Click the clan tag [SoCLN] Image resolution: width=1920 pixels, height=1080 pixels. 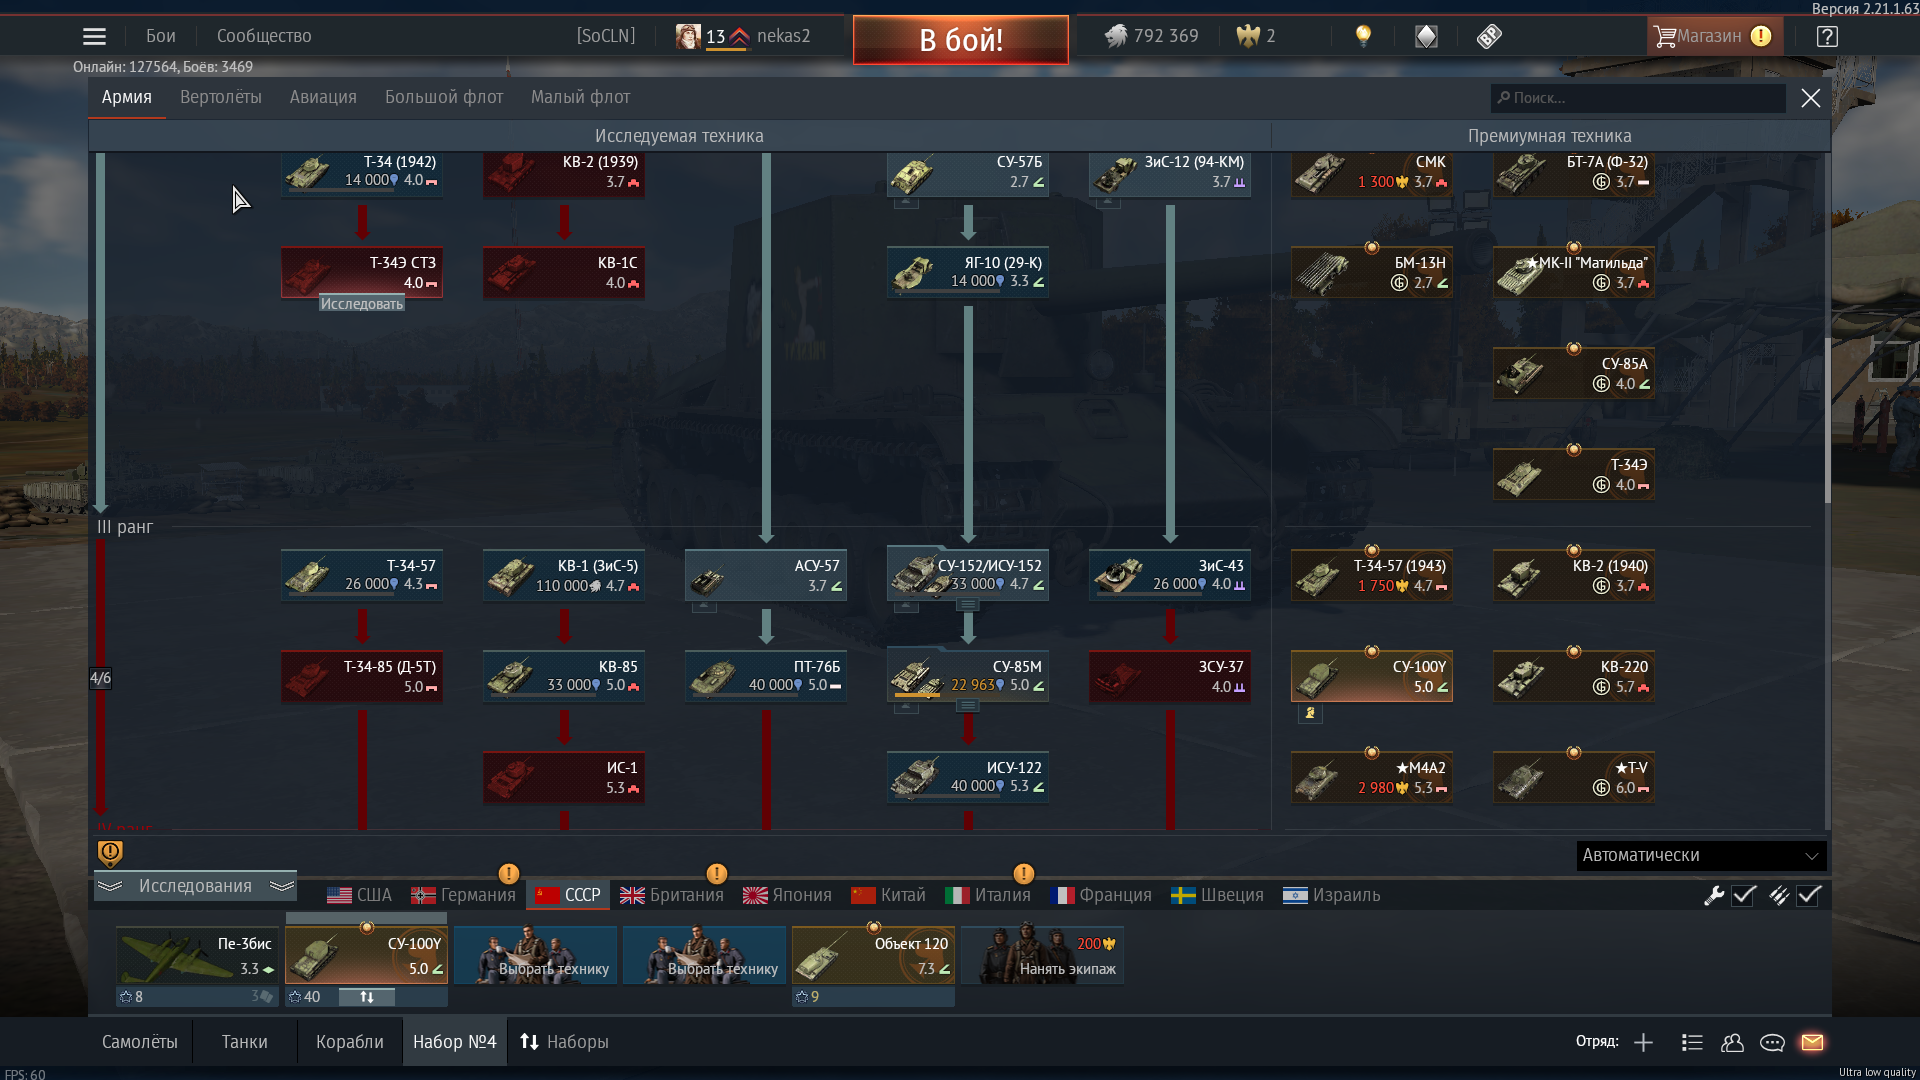[606, 36]
